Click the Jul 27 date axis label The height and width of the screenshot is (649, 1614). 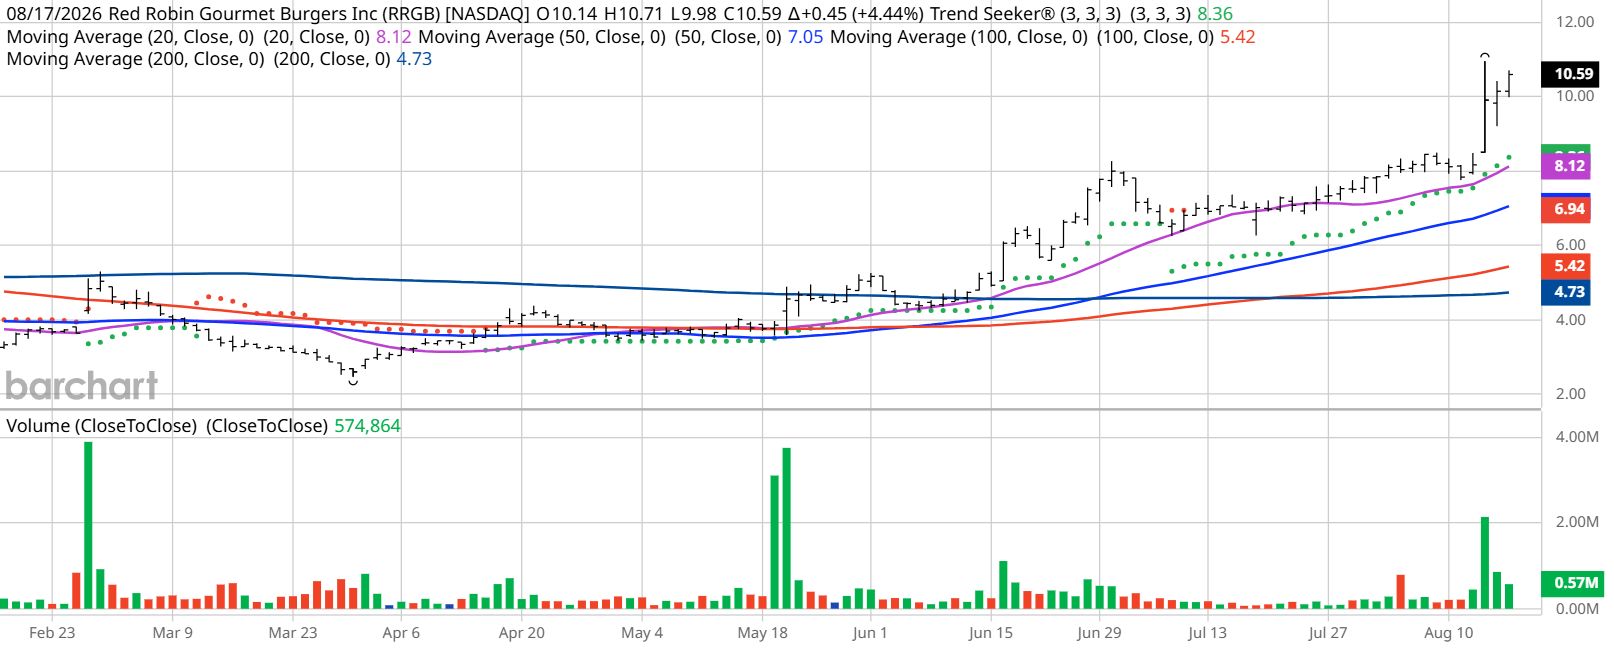coord(1328,633)
